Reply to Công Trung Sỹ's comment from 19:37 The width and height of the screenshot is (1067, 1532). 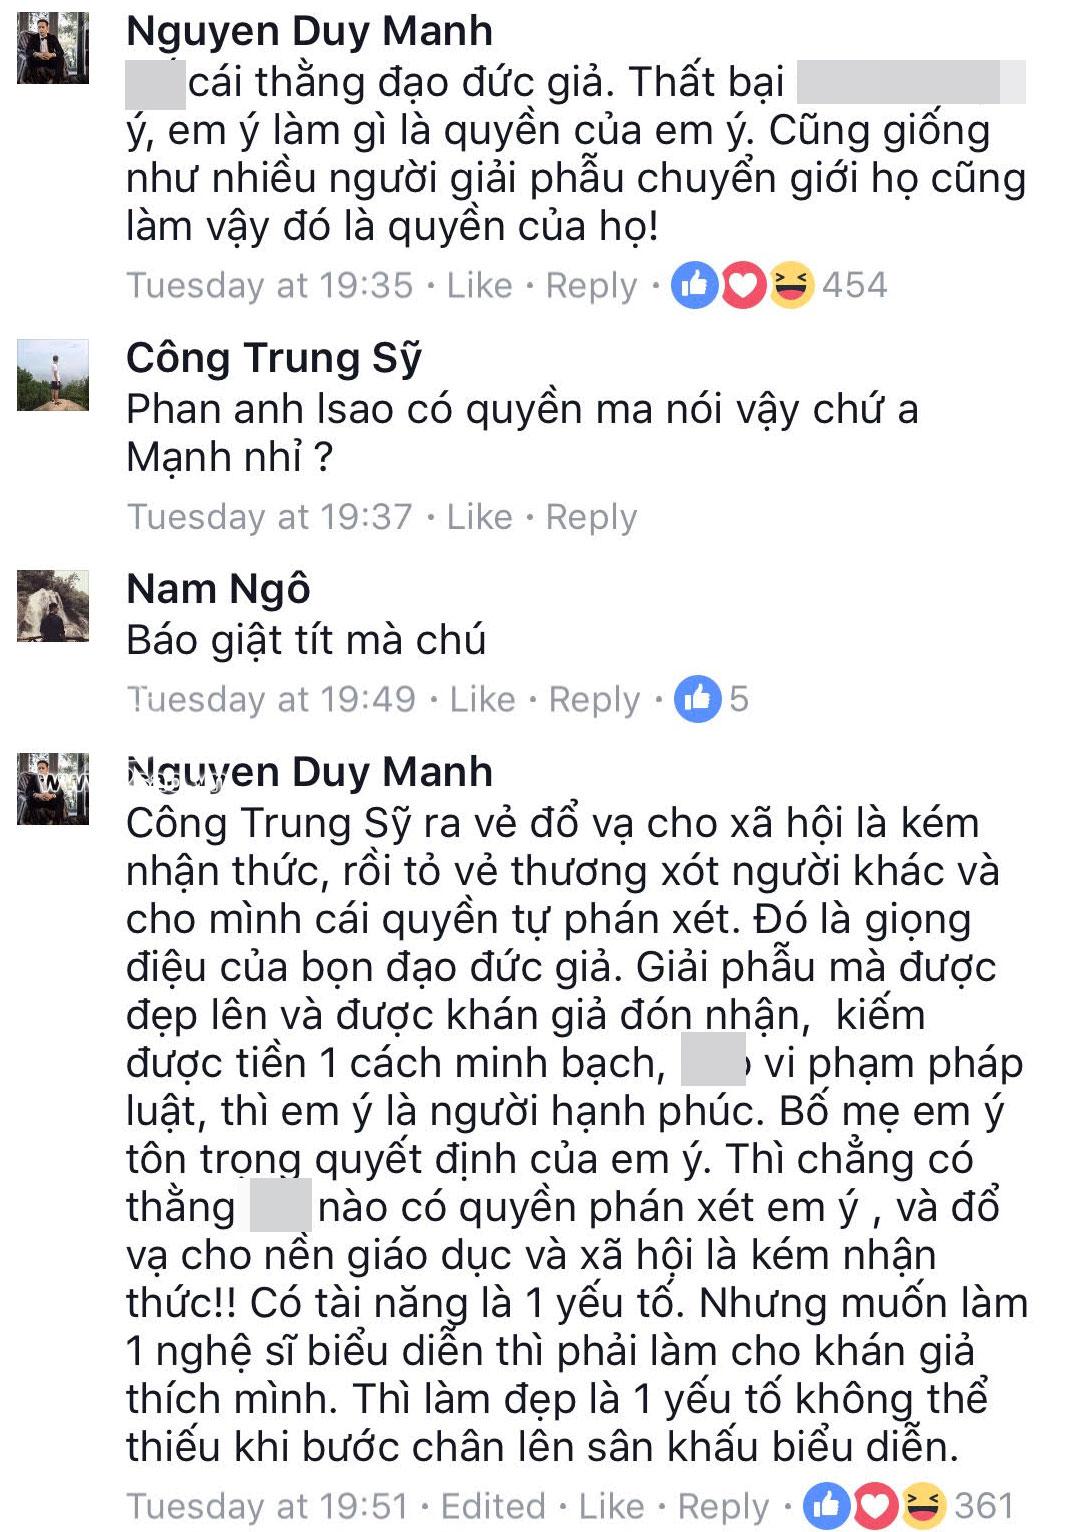591,518
